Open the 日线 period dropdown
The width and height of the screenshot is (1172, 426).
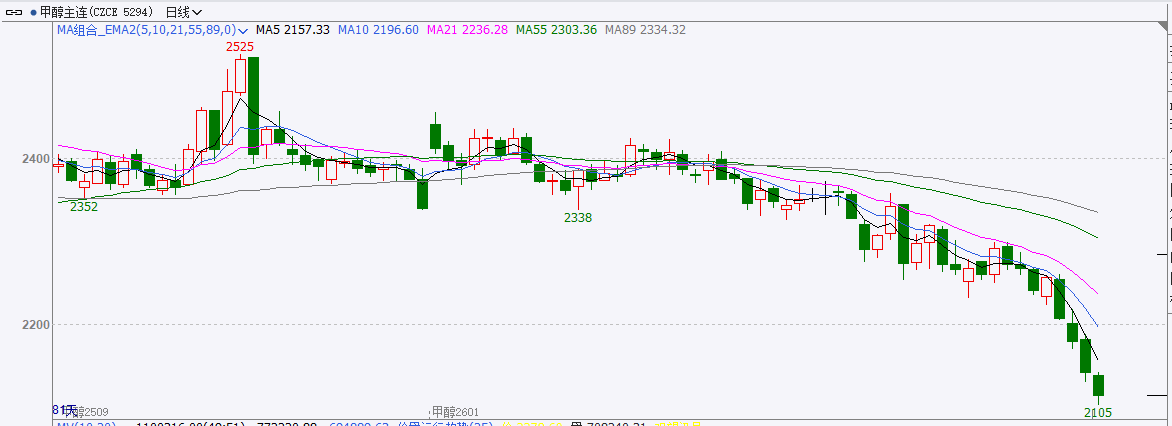pyautogui.click(x=183, y=12)
